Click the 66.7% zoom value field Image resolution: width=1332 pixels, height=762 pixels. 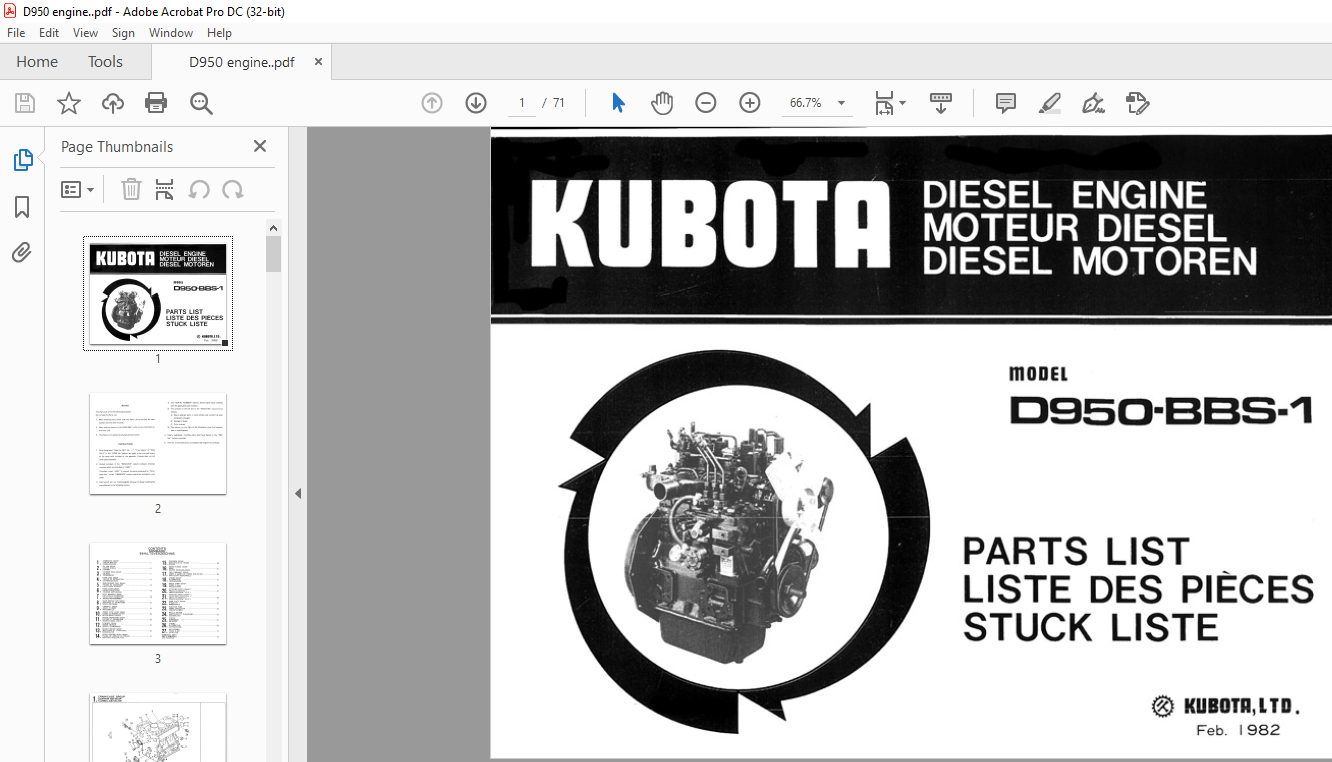(x=805, y=103)
